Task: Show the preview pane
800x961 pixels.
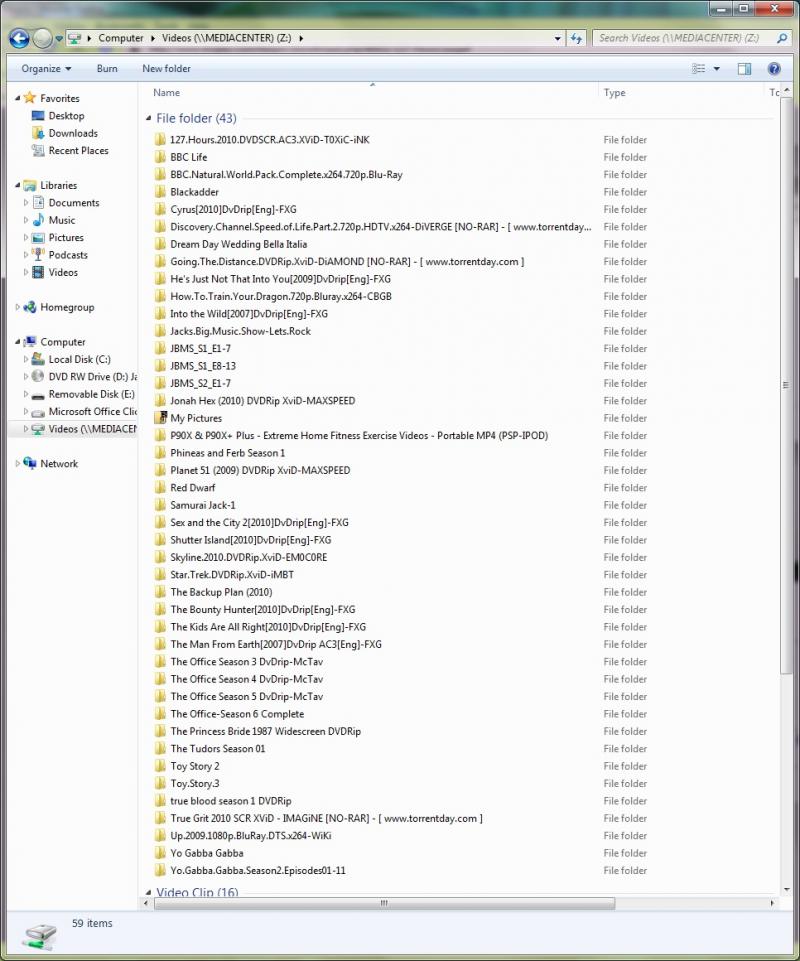Action: 744,69
